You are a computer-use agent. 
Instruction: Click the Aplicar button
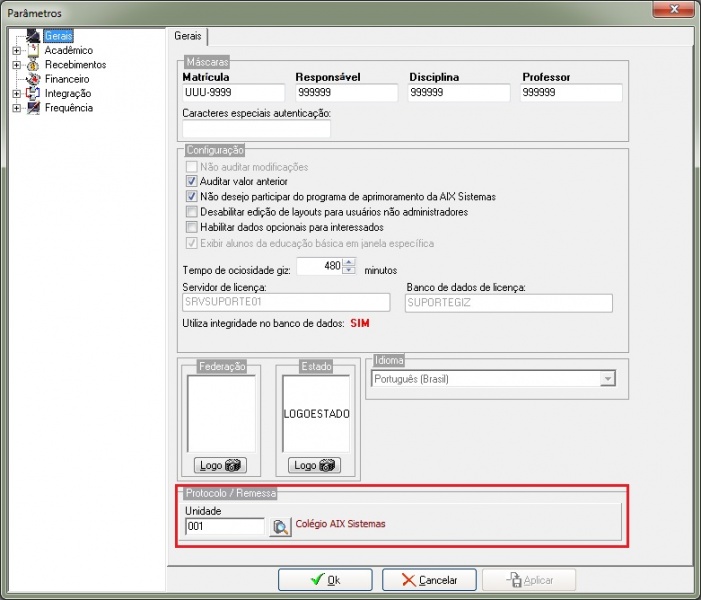point(529,580)
